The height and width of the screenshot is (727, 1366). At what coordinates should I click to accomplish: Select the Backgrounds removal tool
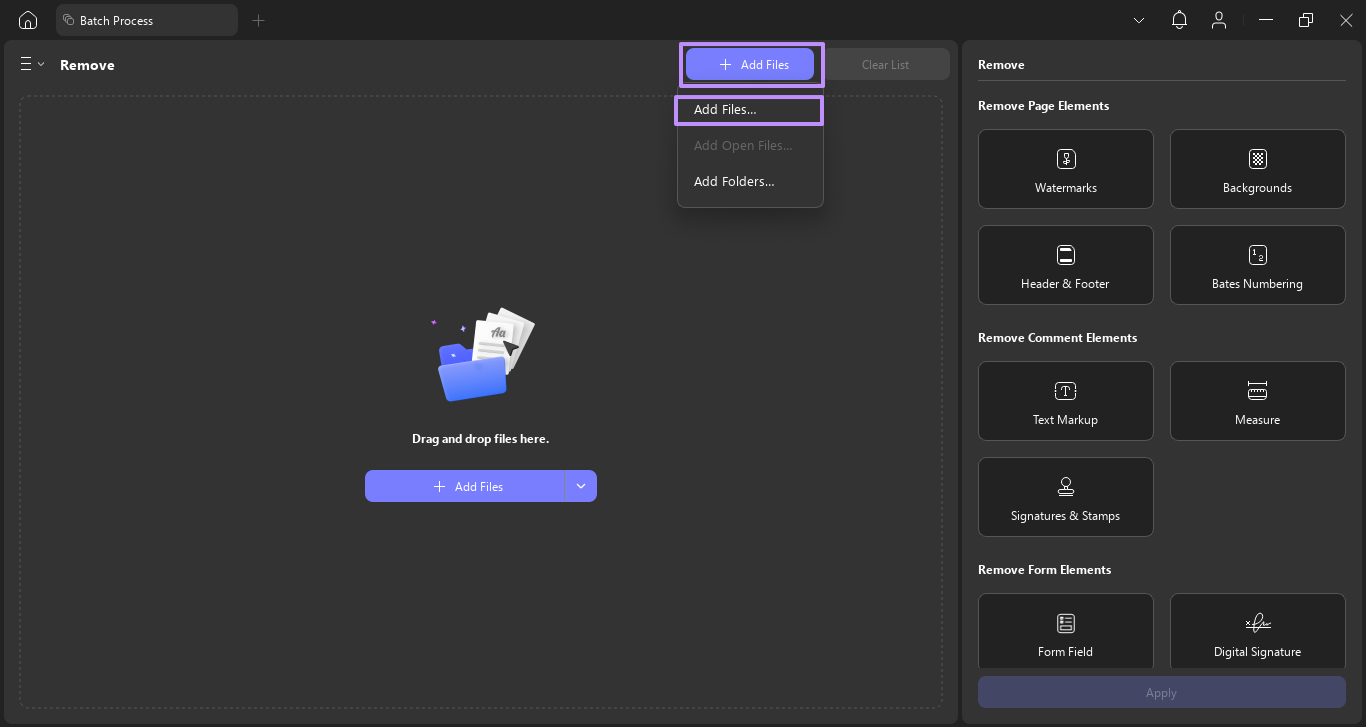(x=1257, y=168)
